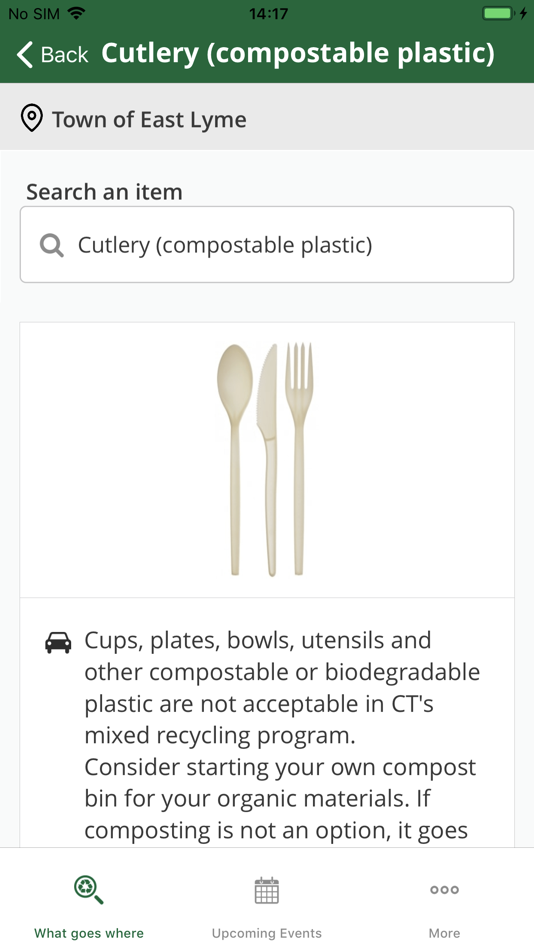This screenshot has height=950, width=534.
Task: Tap the disposal instructions text
Action: (282, 735)
